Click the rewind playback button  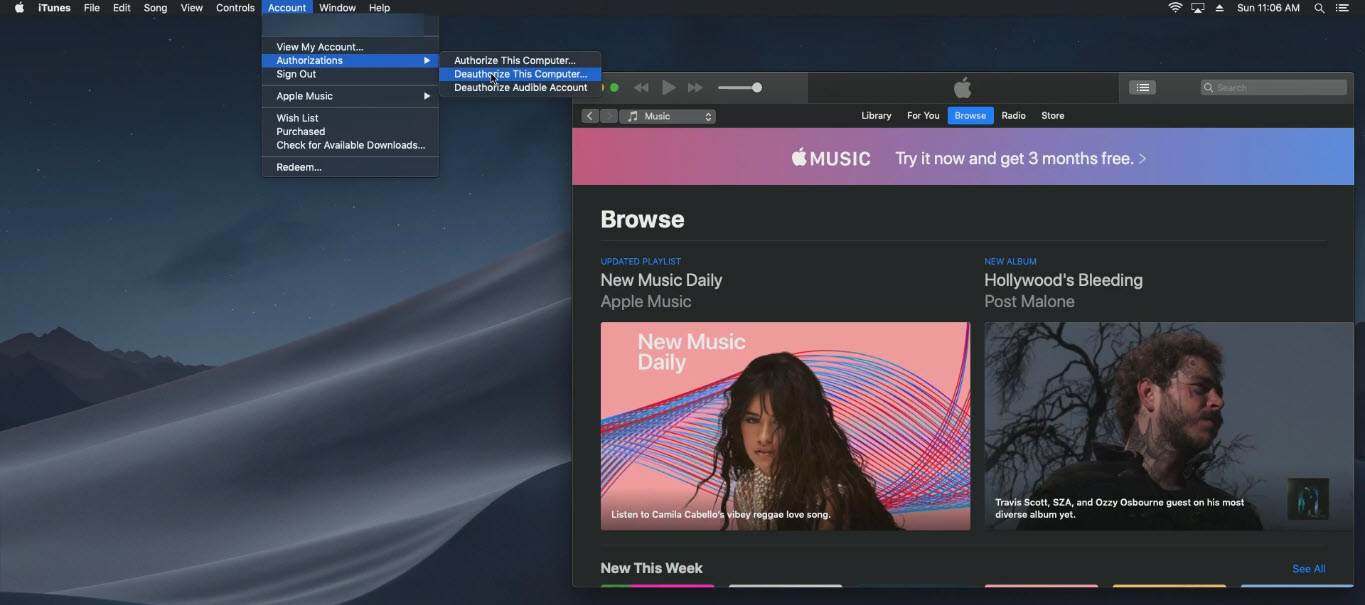point(642,88)
